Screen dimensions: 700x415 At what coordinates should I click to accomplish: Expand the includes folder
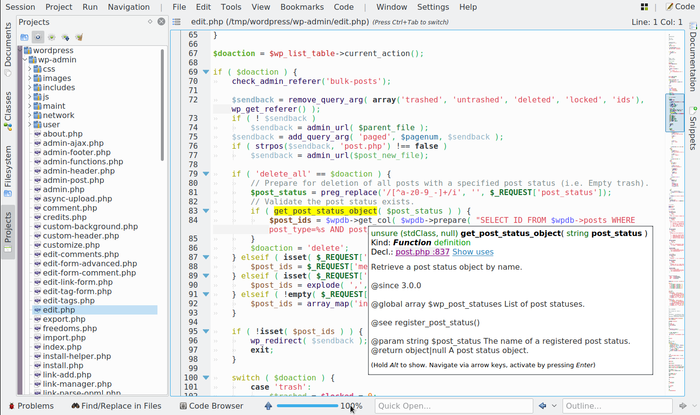tap(32, 87)
